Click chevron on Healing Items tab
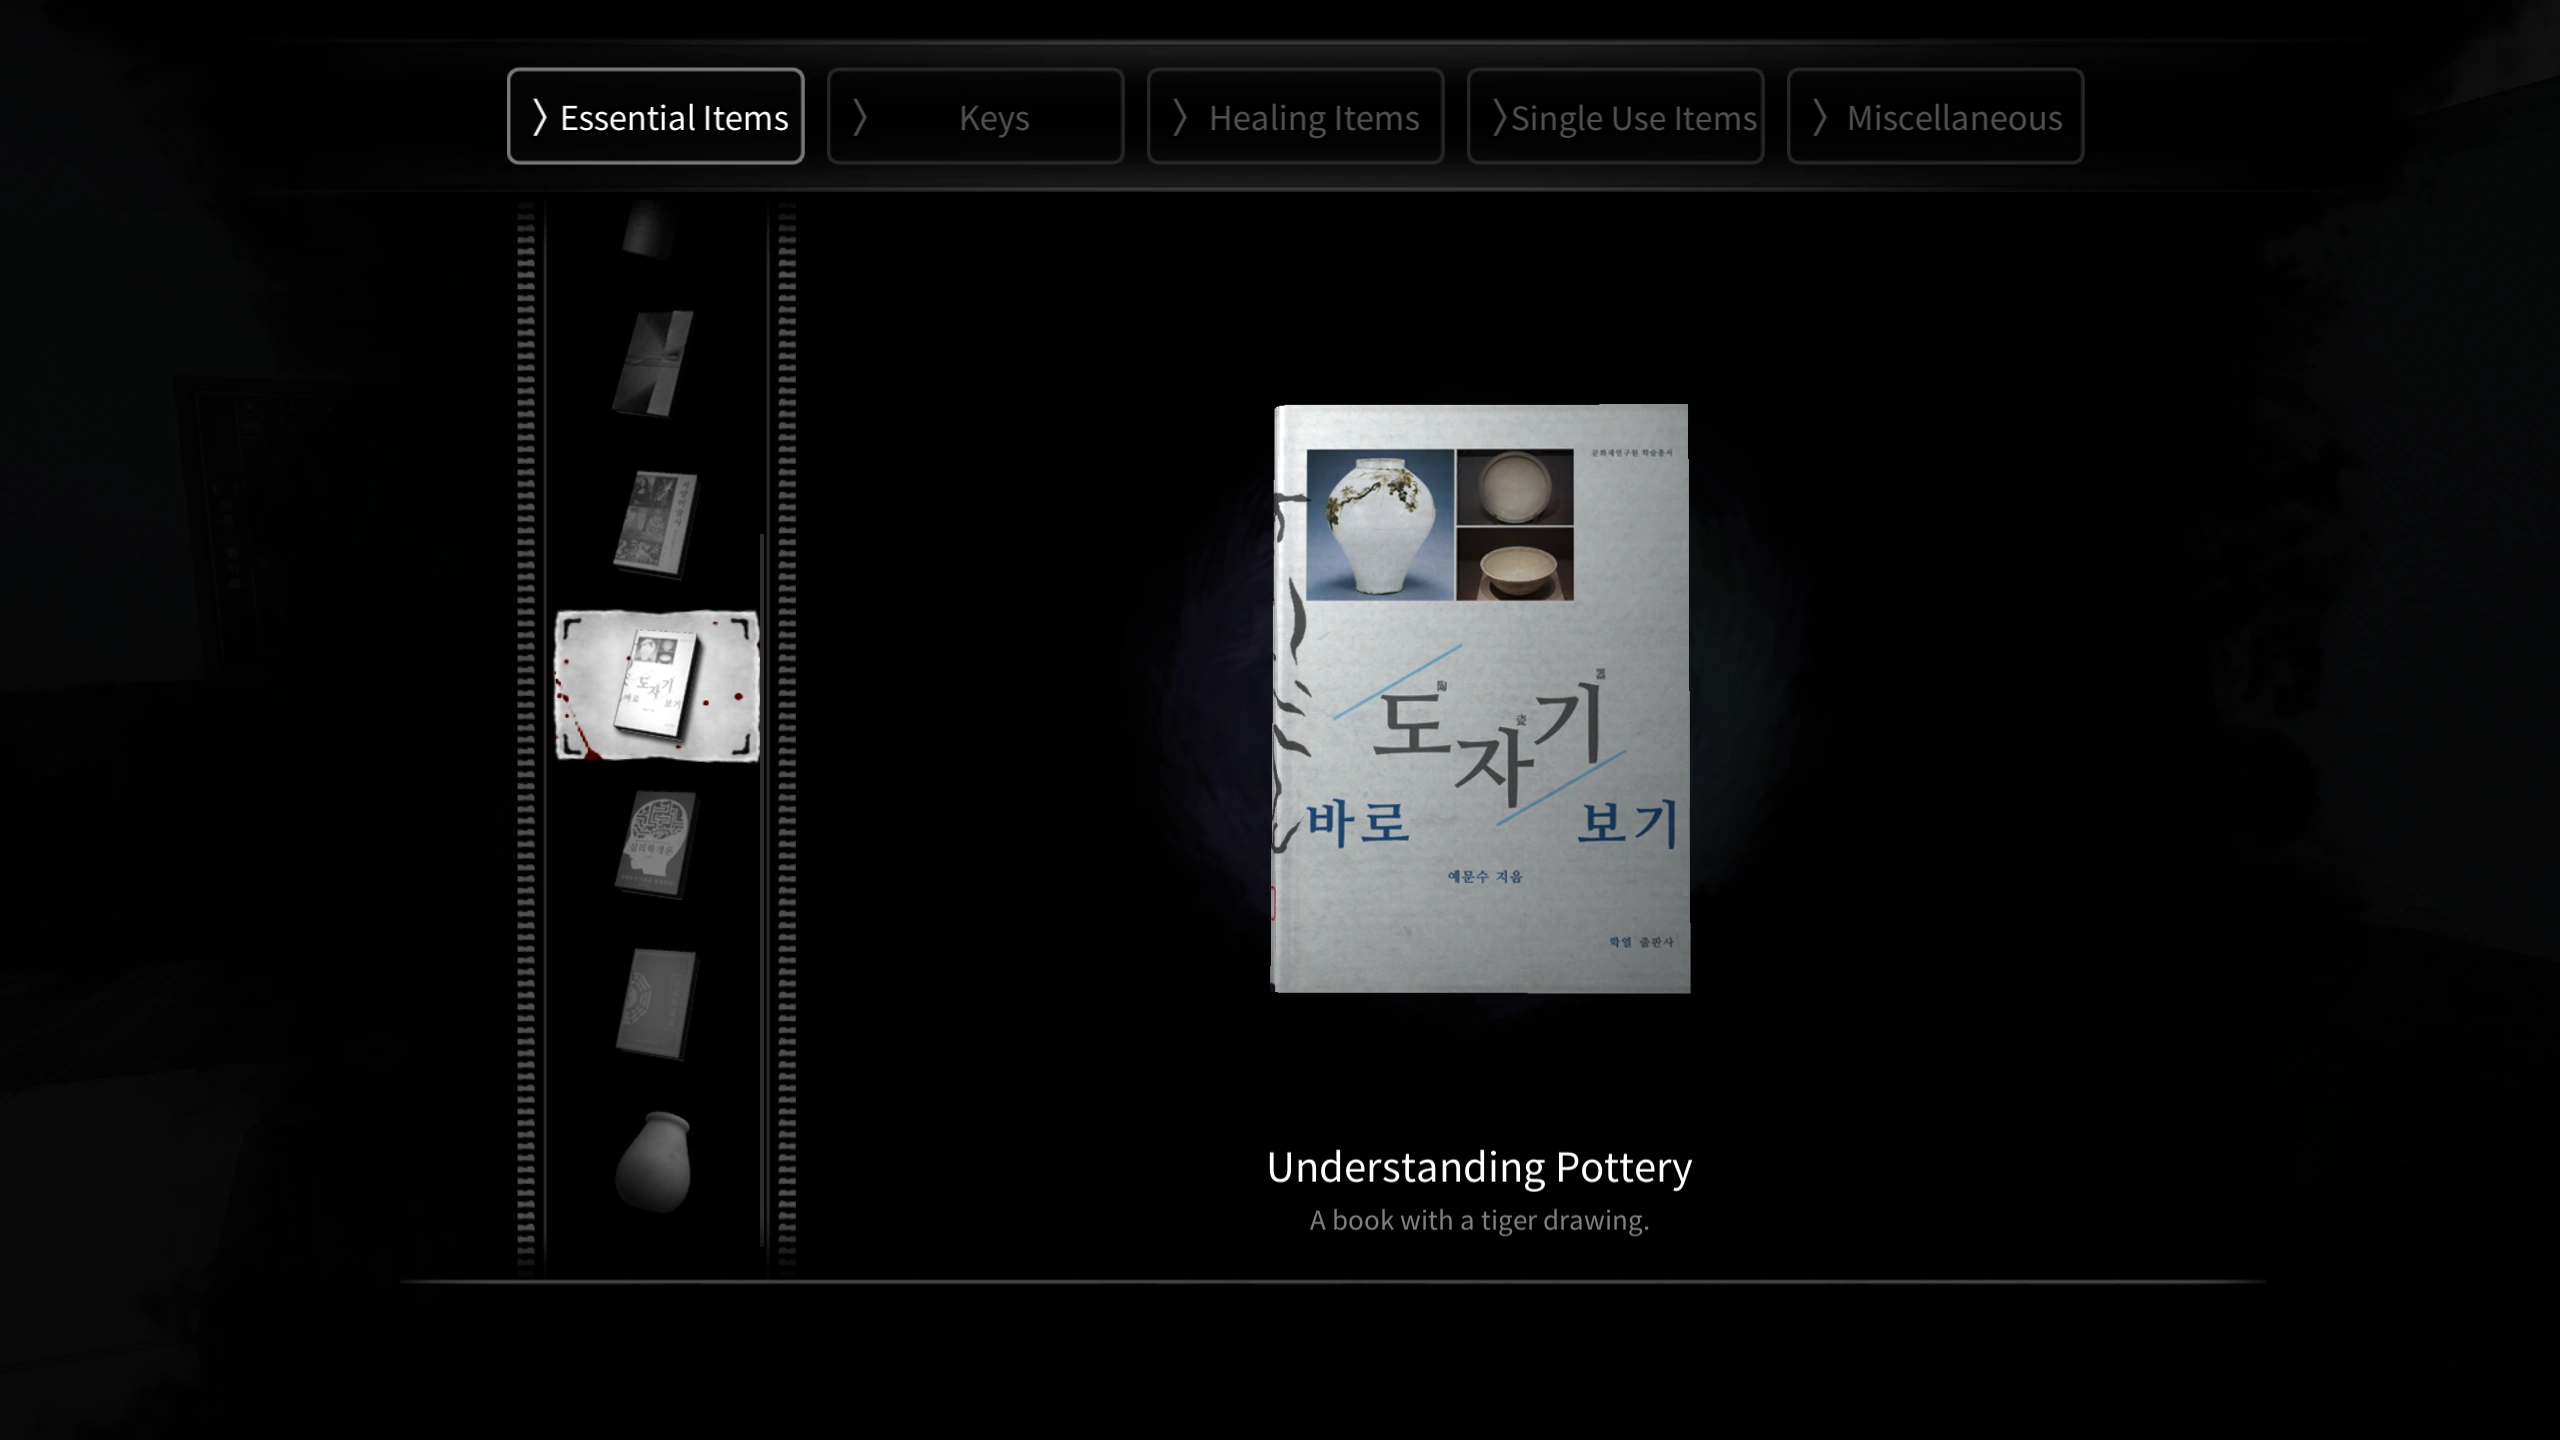This screenshot has width=2560, height=1440. [1180, 117]
